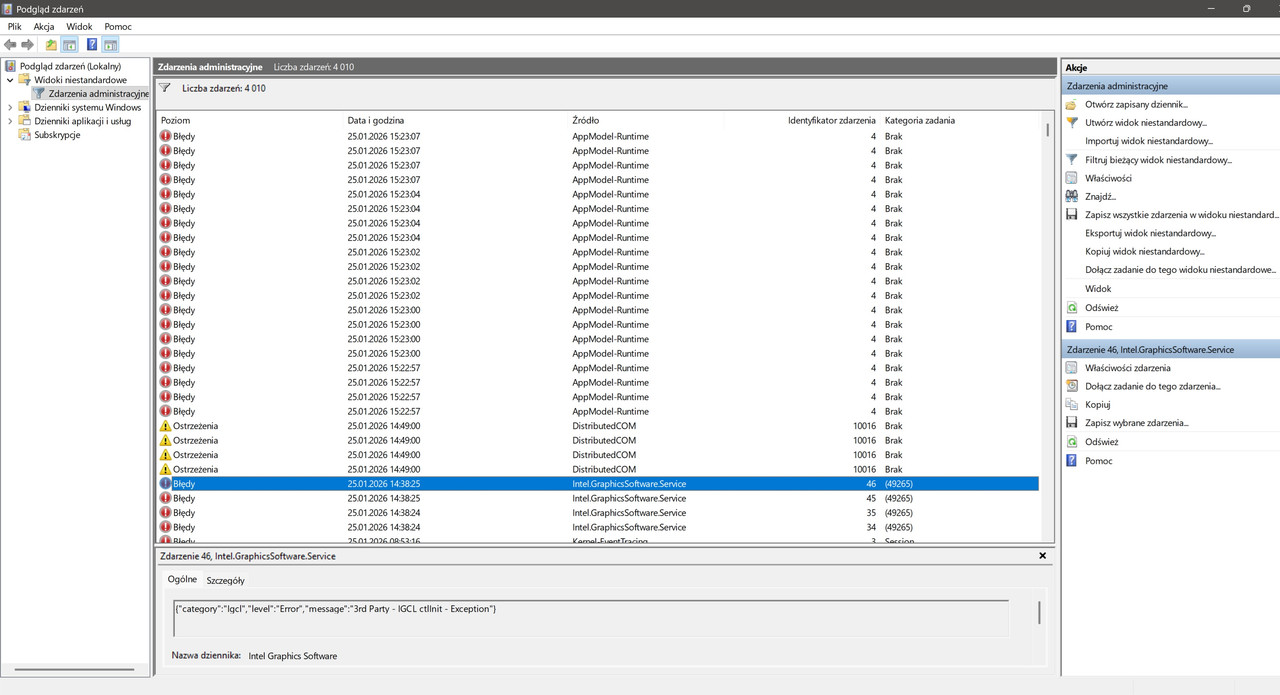Click Filtruj bieżący widok niestandardowy icon
Screen dimensions: 1280x695
tap(1071, 160)
